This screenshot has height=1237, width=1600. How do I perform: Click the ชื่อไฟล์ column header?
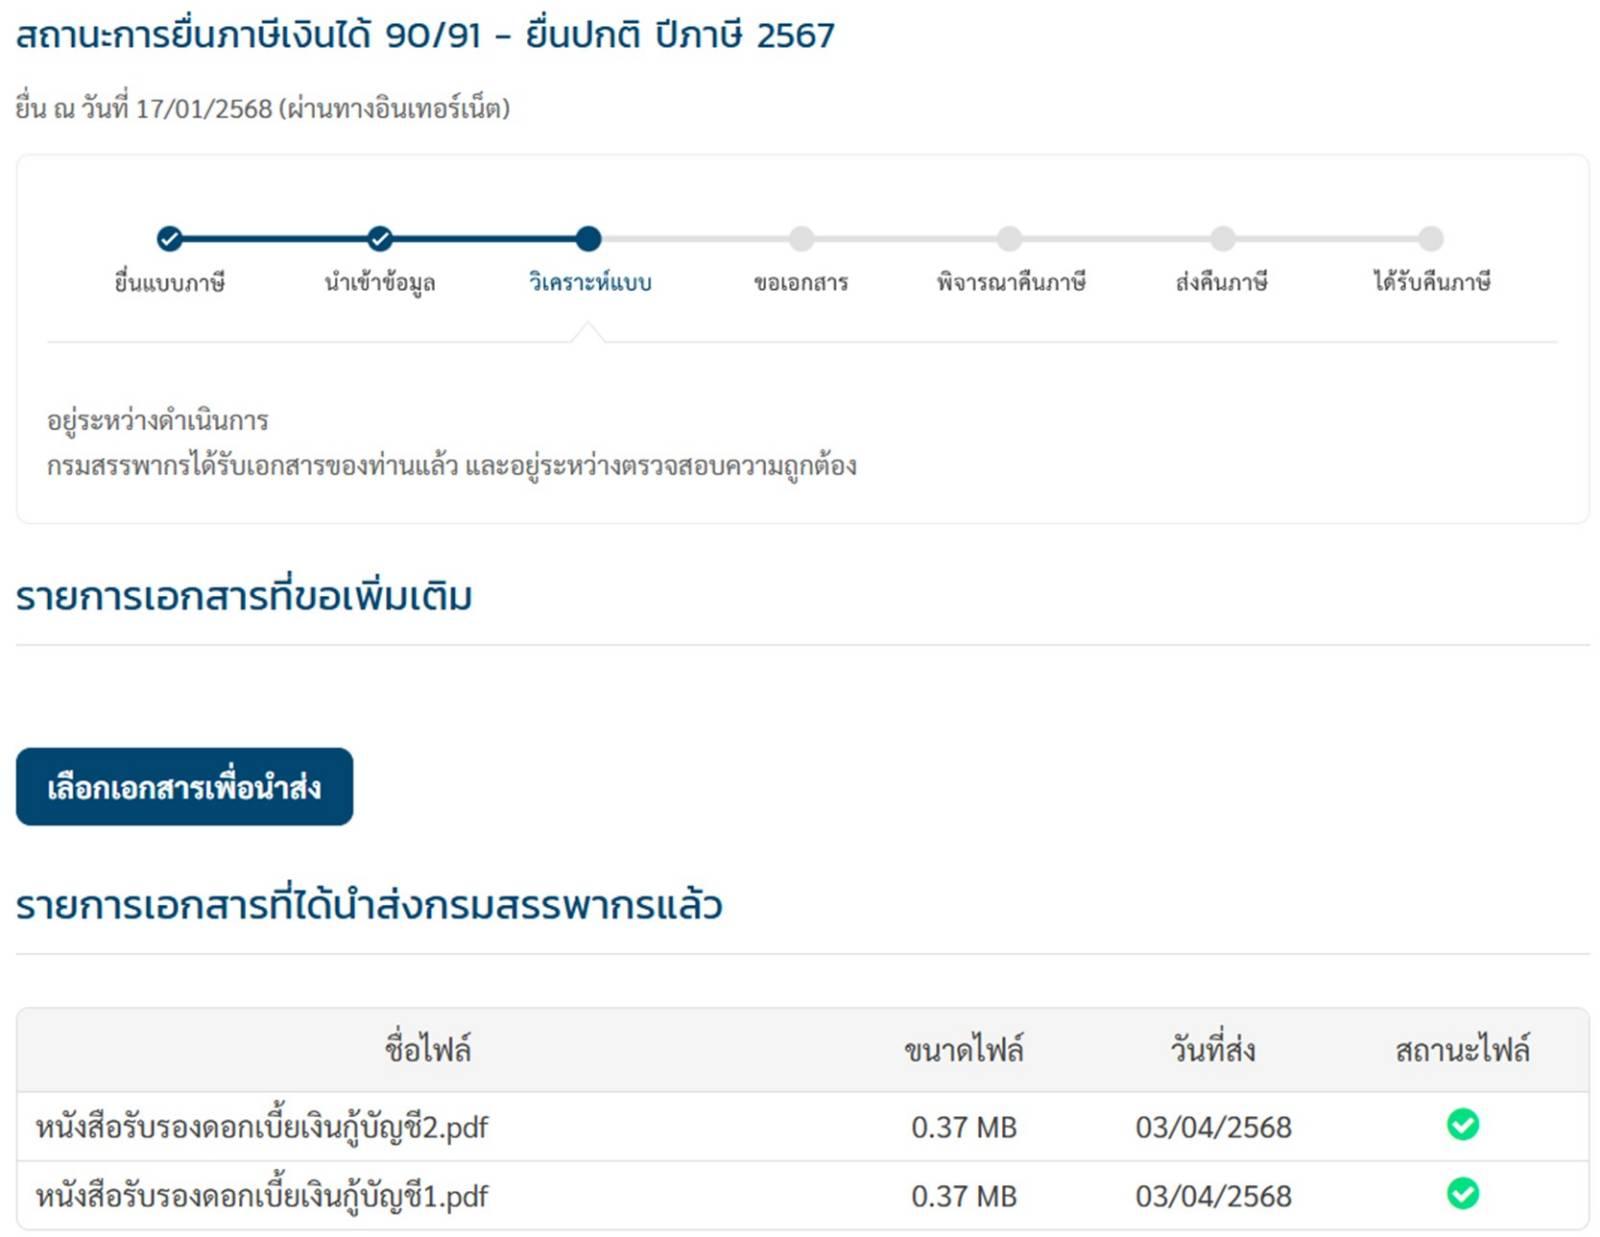pyautogui.click(x=428, y=1049)
